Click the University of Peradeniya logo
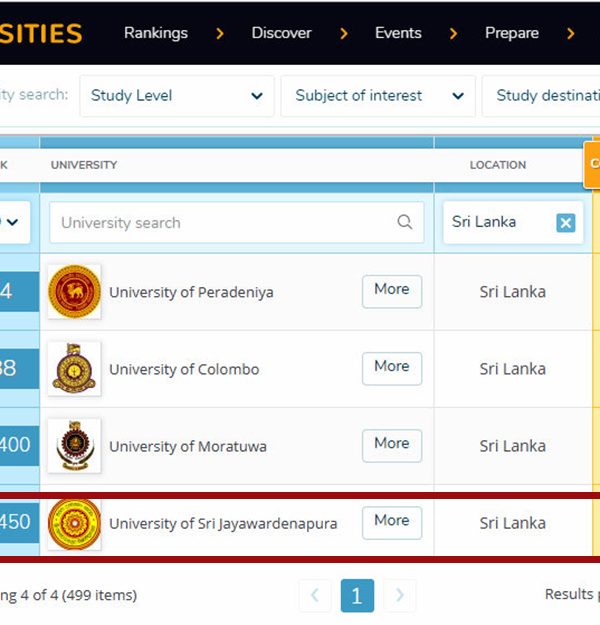The height and width of the screenshot is (625, 600). coord(74,292)
